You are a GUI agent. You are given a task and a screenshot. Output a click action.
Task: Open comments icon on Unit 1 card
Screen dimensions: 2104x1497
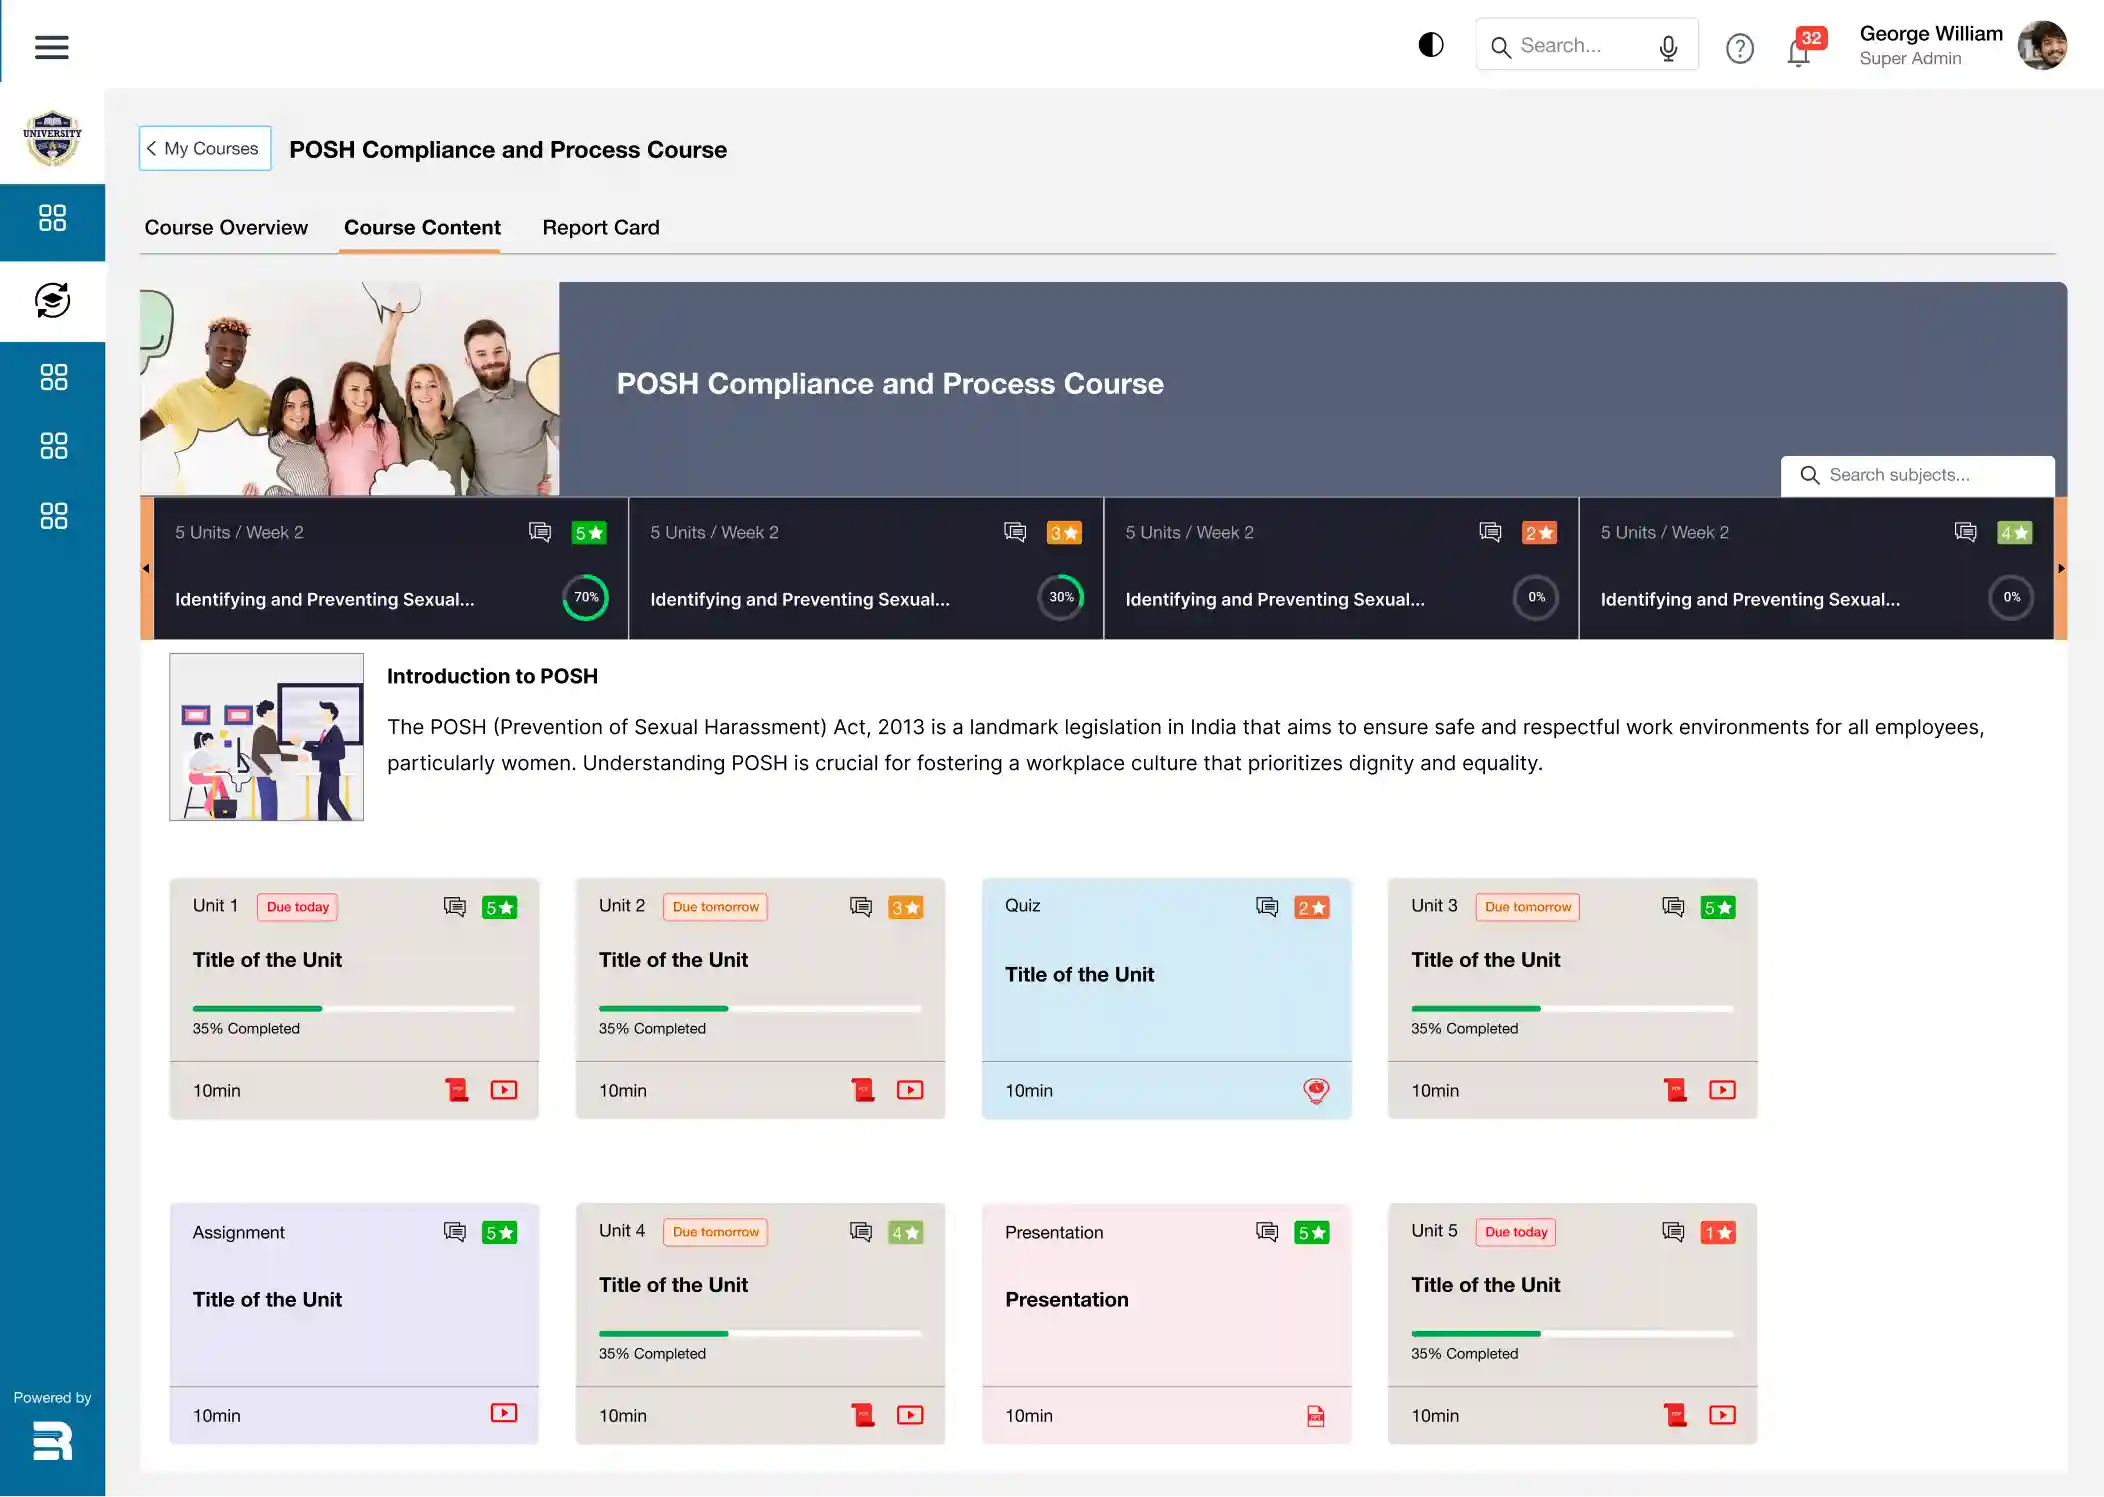click(x=455, y=907)
